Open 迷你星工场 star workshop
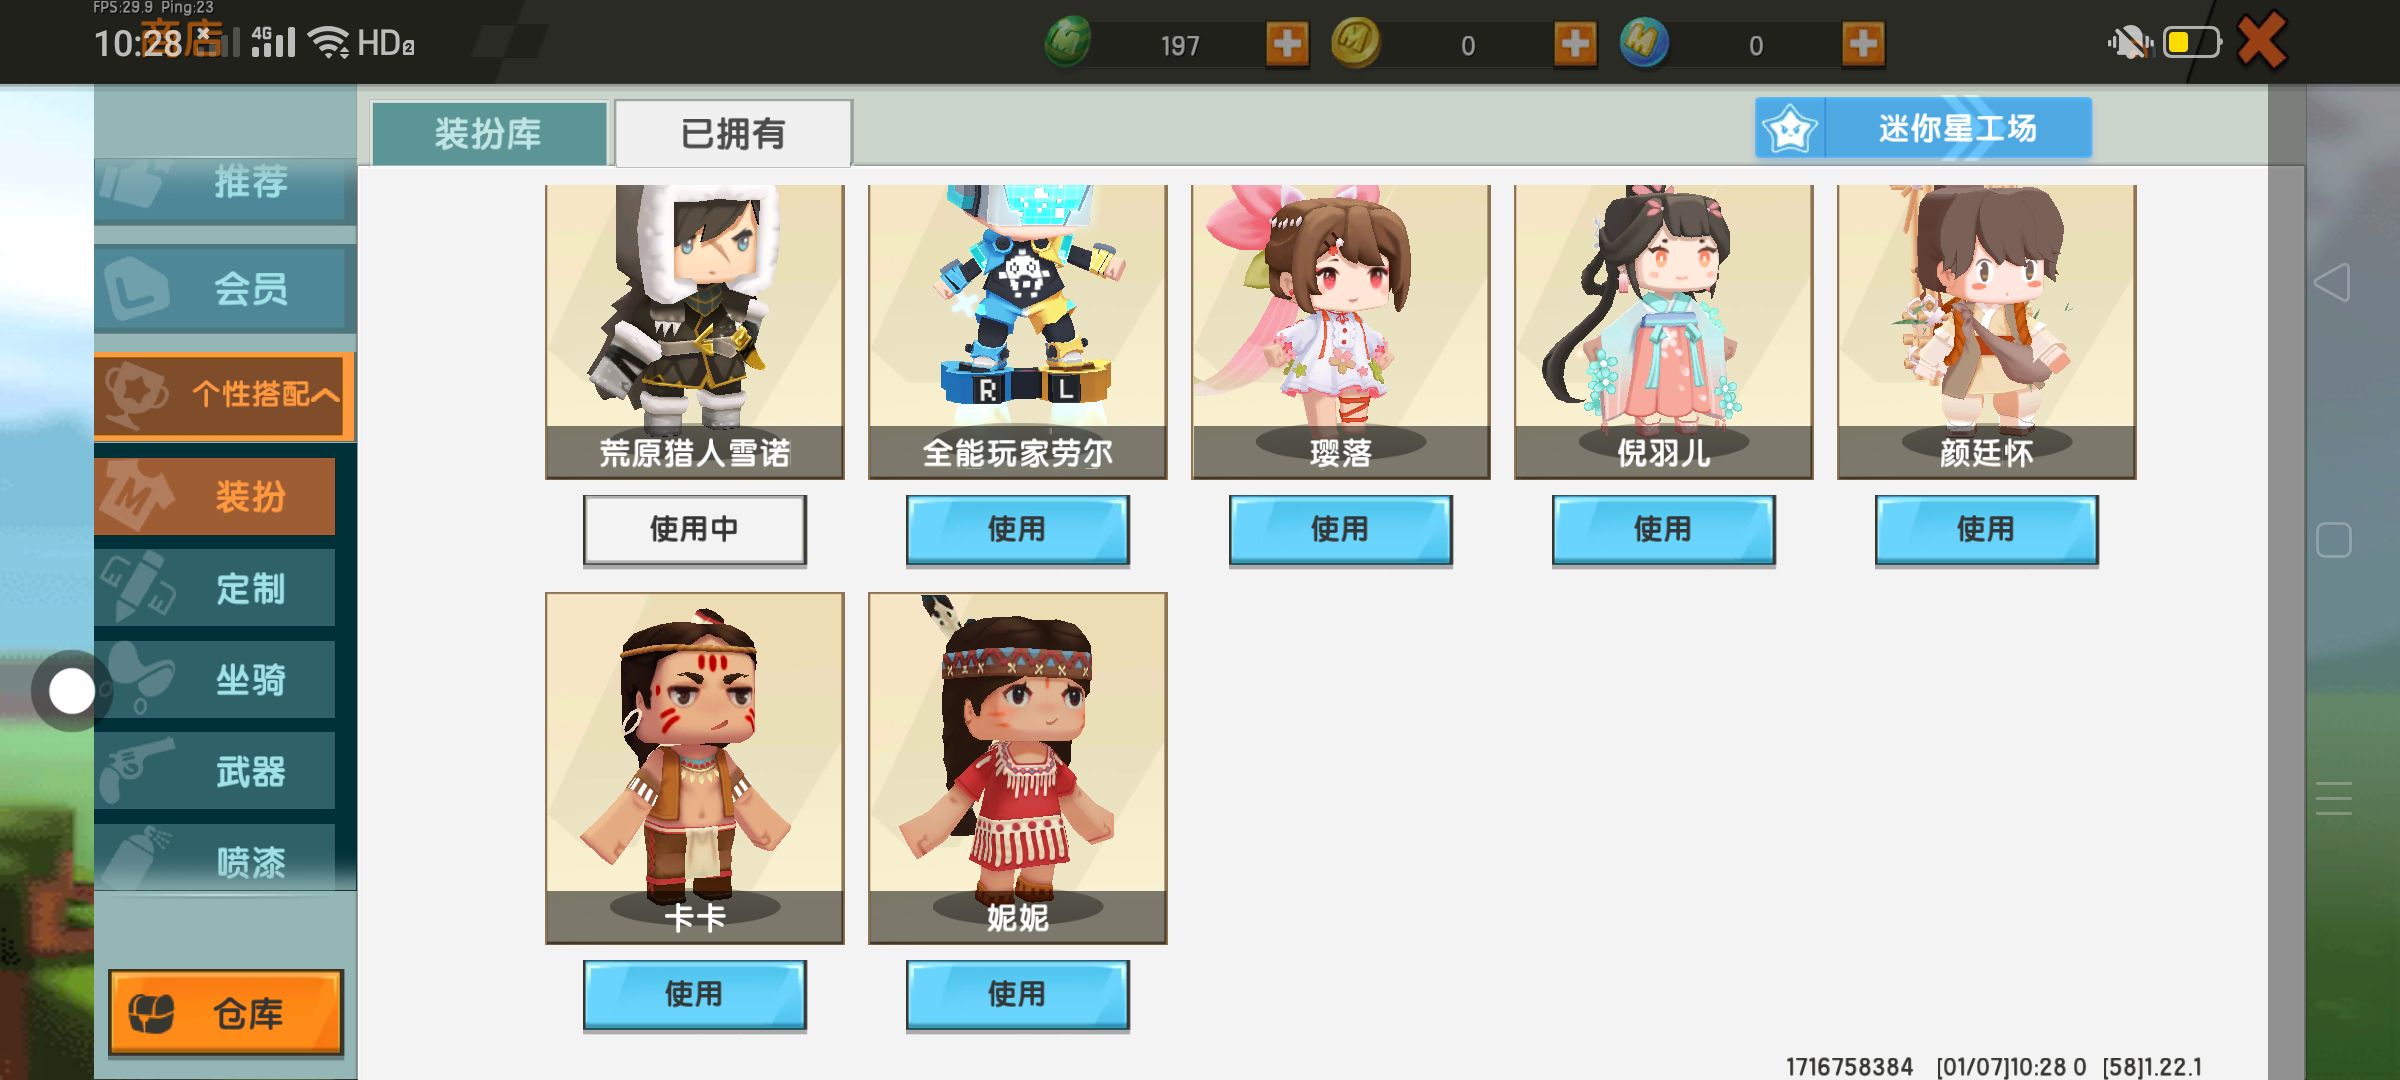The height and width of the screenshot is (1080, 2400). (x=1923, y=128)
